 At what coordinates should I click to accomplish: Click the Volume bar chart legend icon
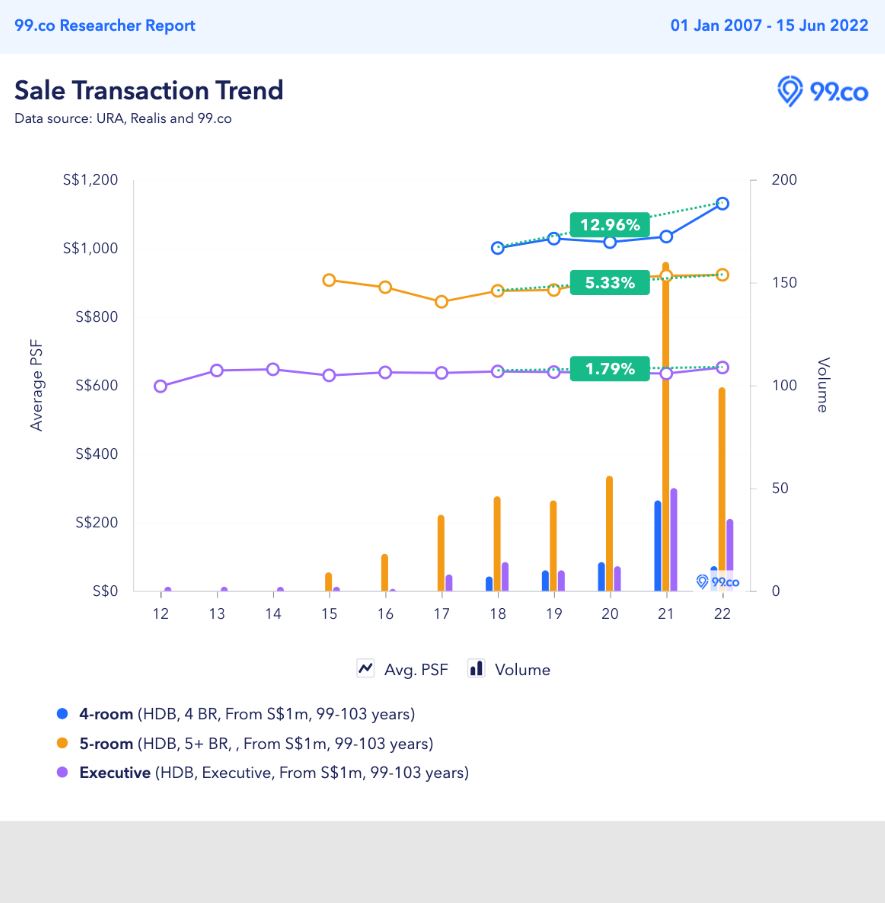tap(477, 669)
